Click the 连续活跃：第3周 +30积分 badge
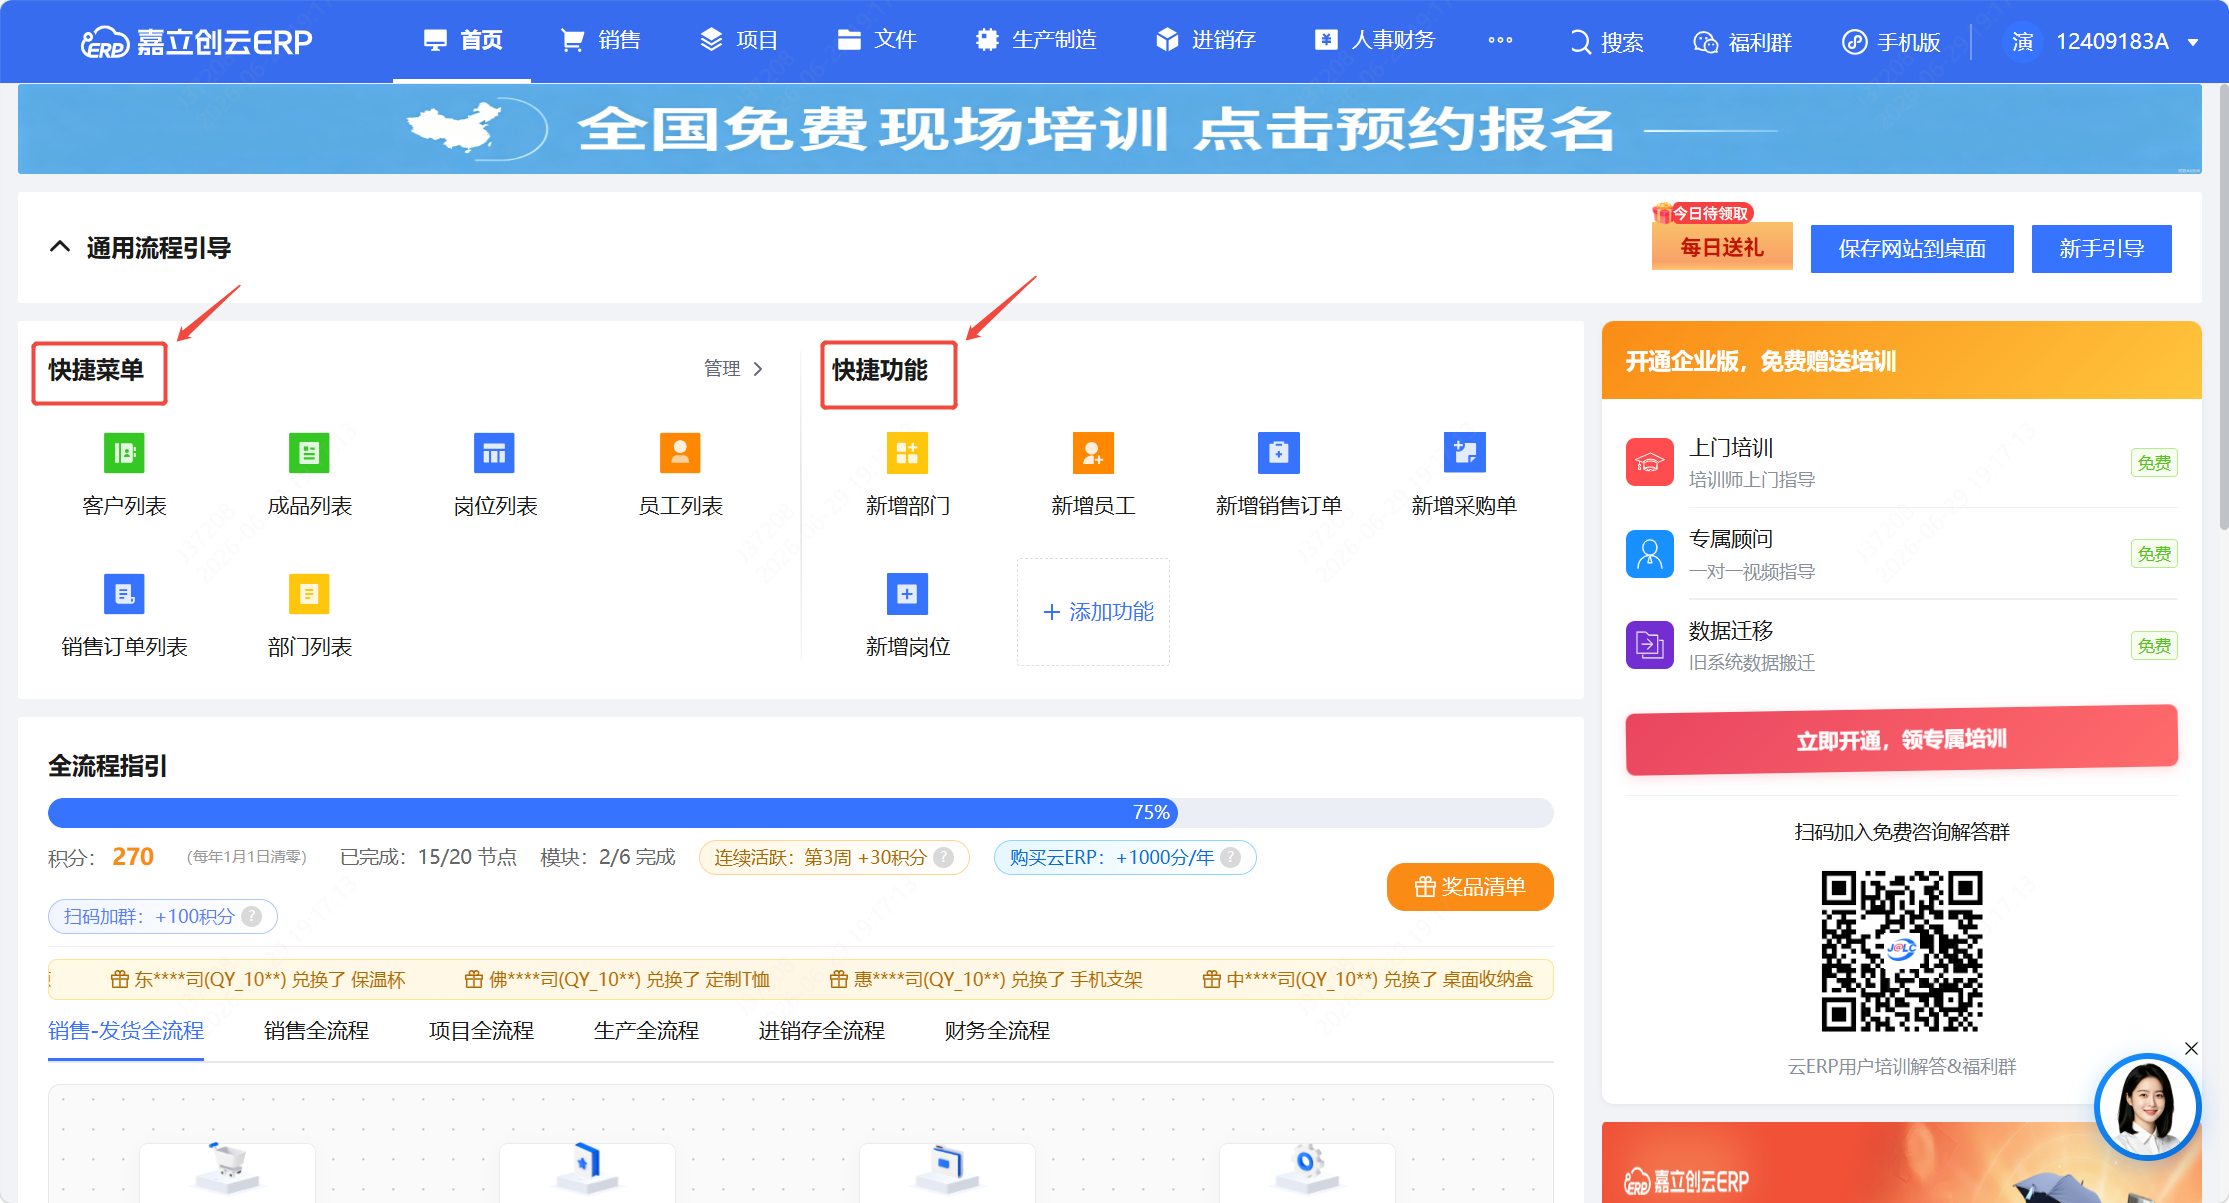 (833, 857)
